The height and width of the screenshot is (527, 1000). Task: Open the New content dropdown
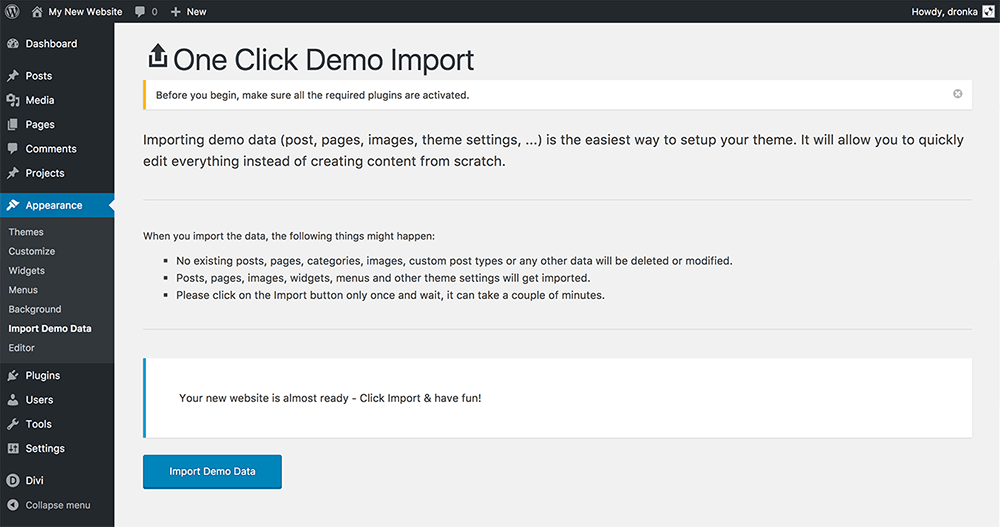pos(189,11)
